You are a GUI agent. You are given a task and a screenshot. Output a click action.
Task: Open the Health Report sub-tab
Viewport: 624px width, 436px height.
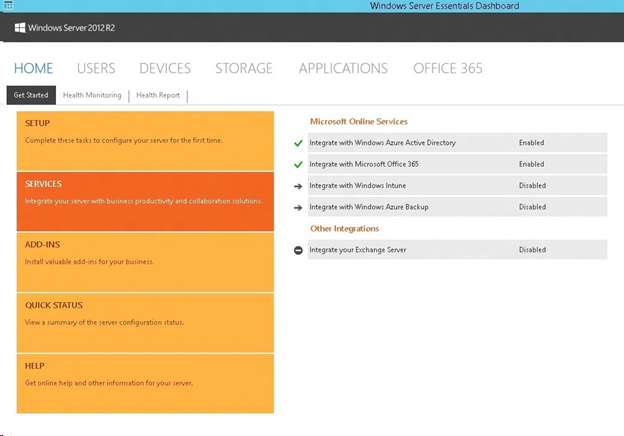158,95
